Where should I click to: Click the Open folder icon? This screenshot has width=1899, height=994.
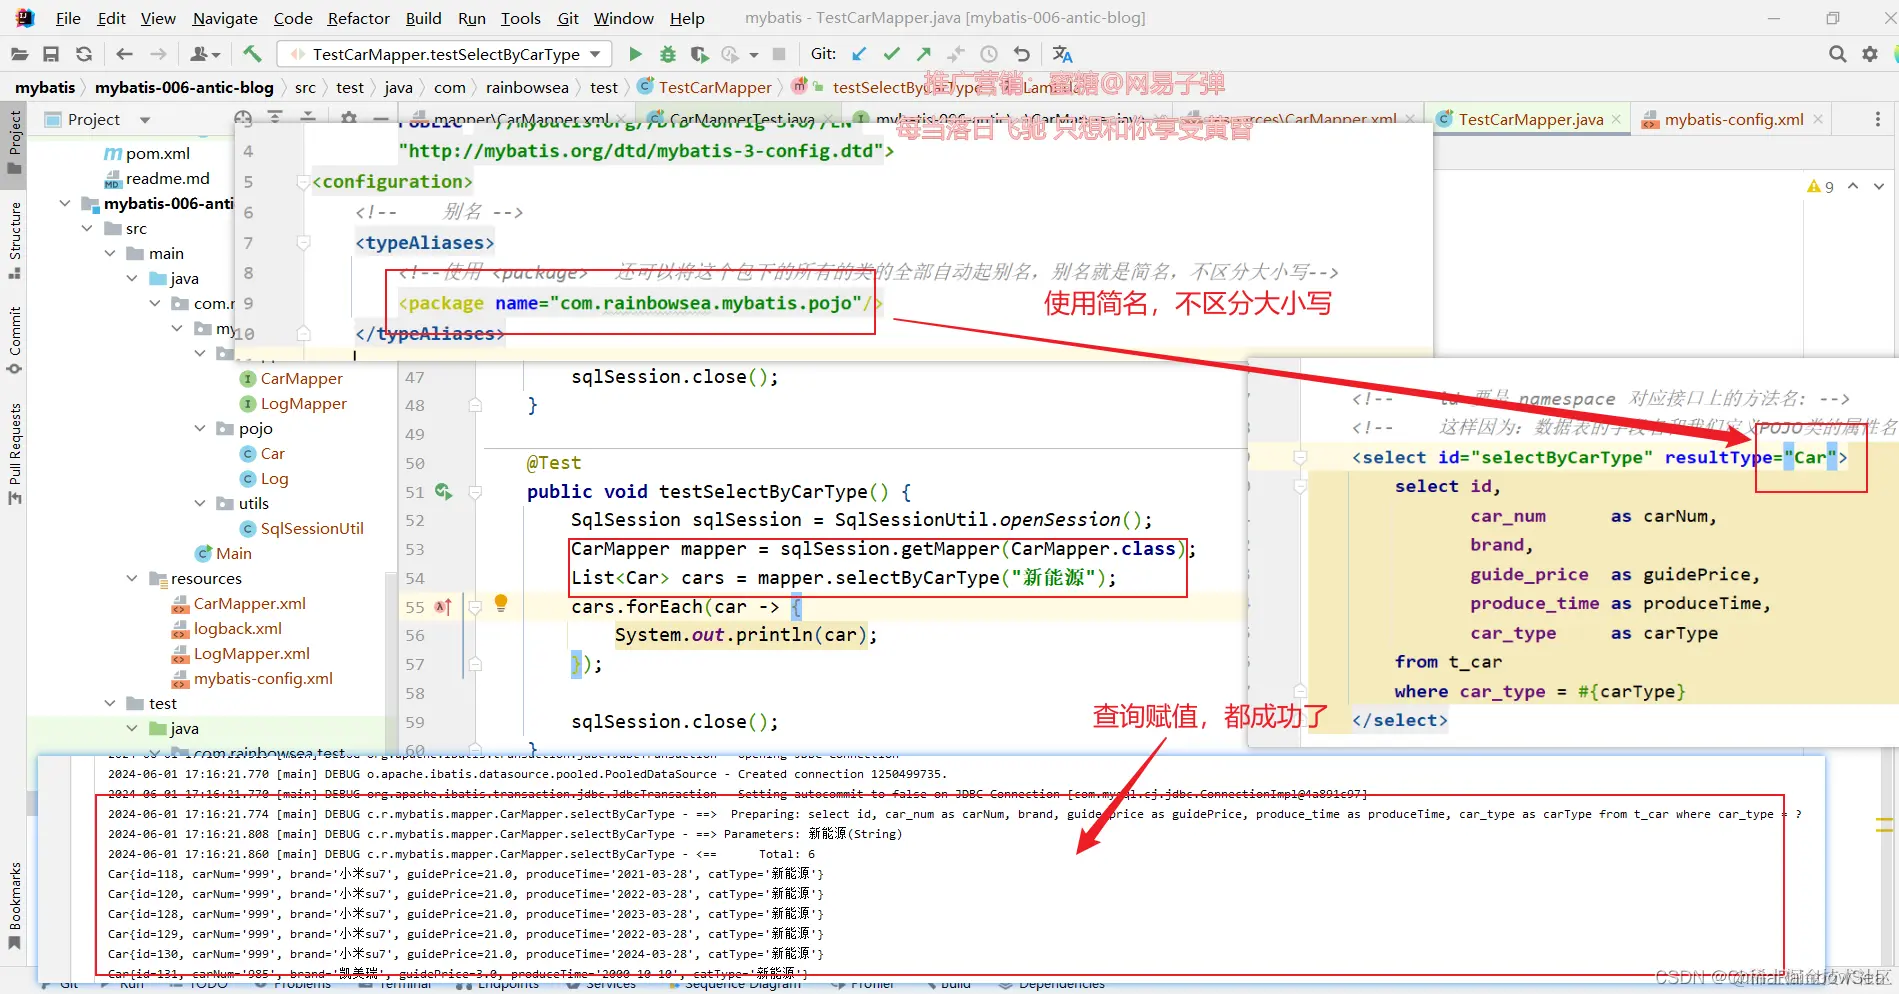pyautogui.click(x=19, y=54)
